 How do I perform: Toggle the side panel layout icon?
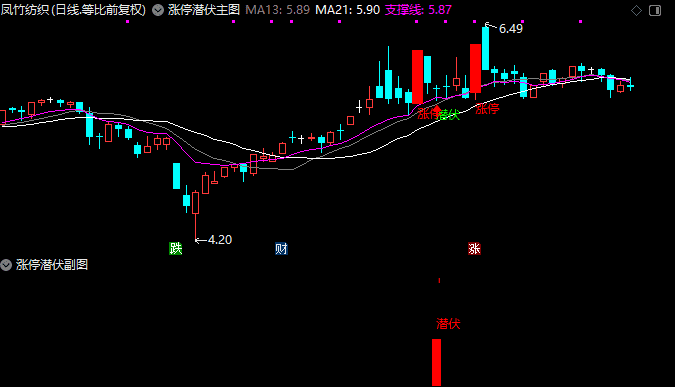(655, 10)
